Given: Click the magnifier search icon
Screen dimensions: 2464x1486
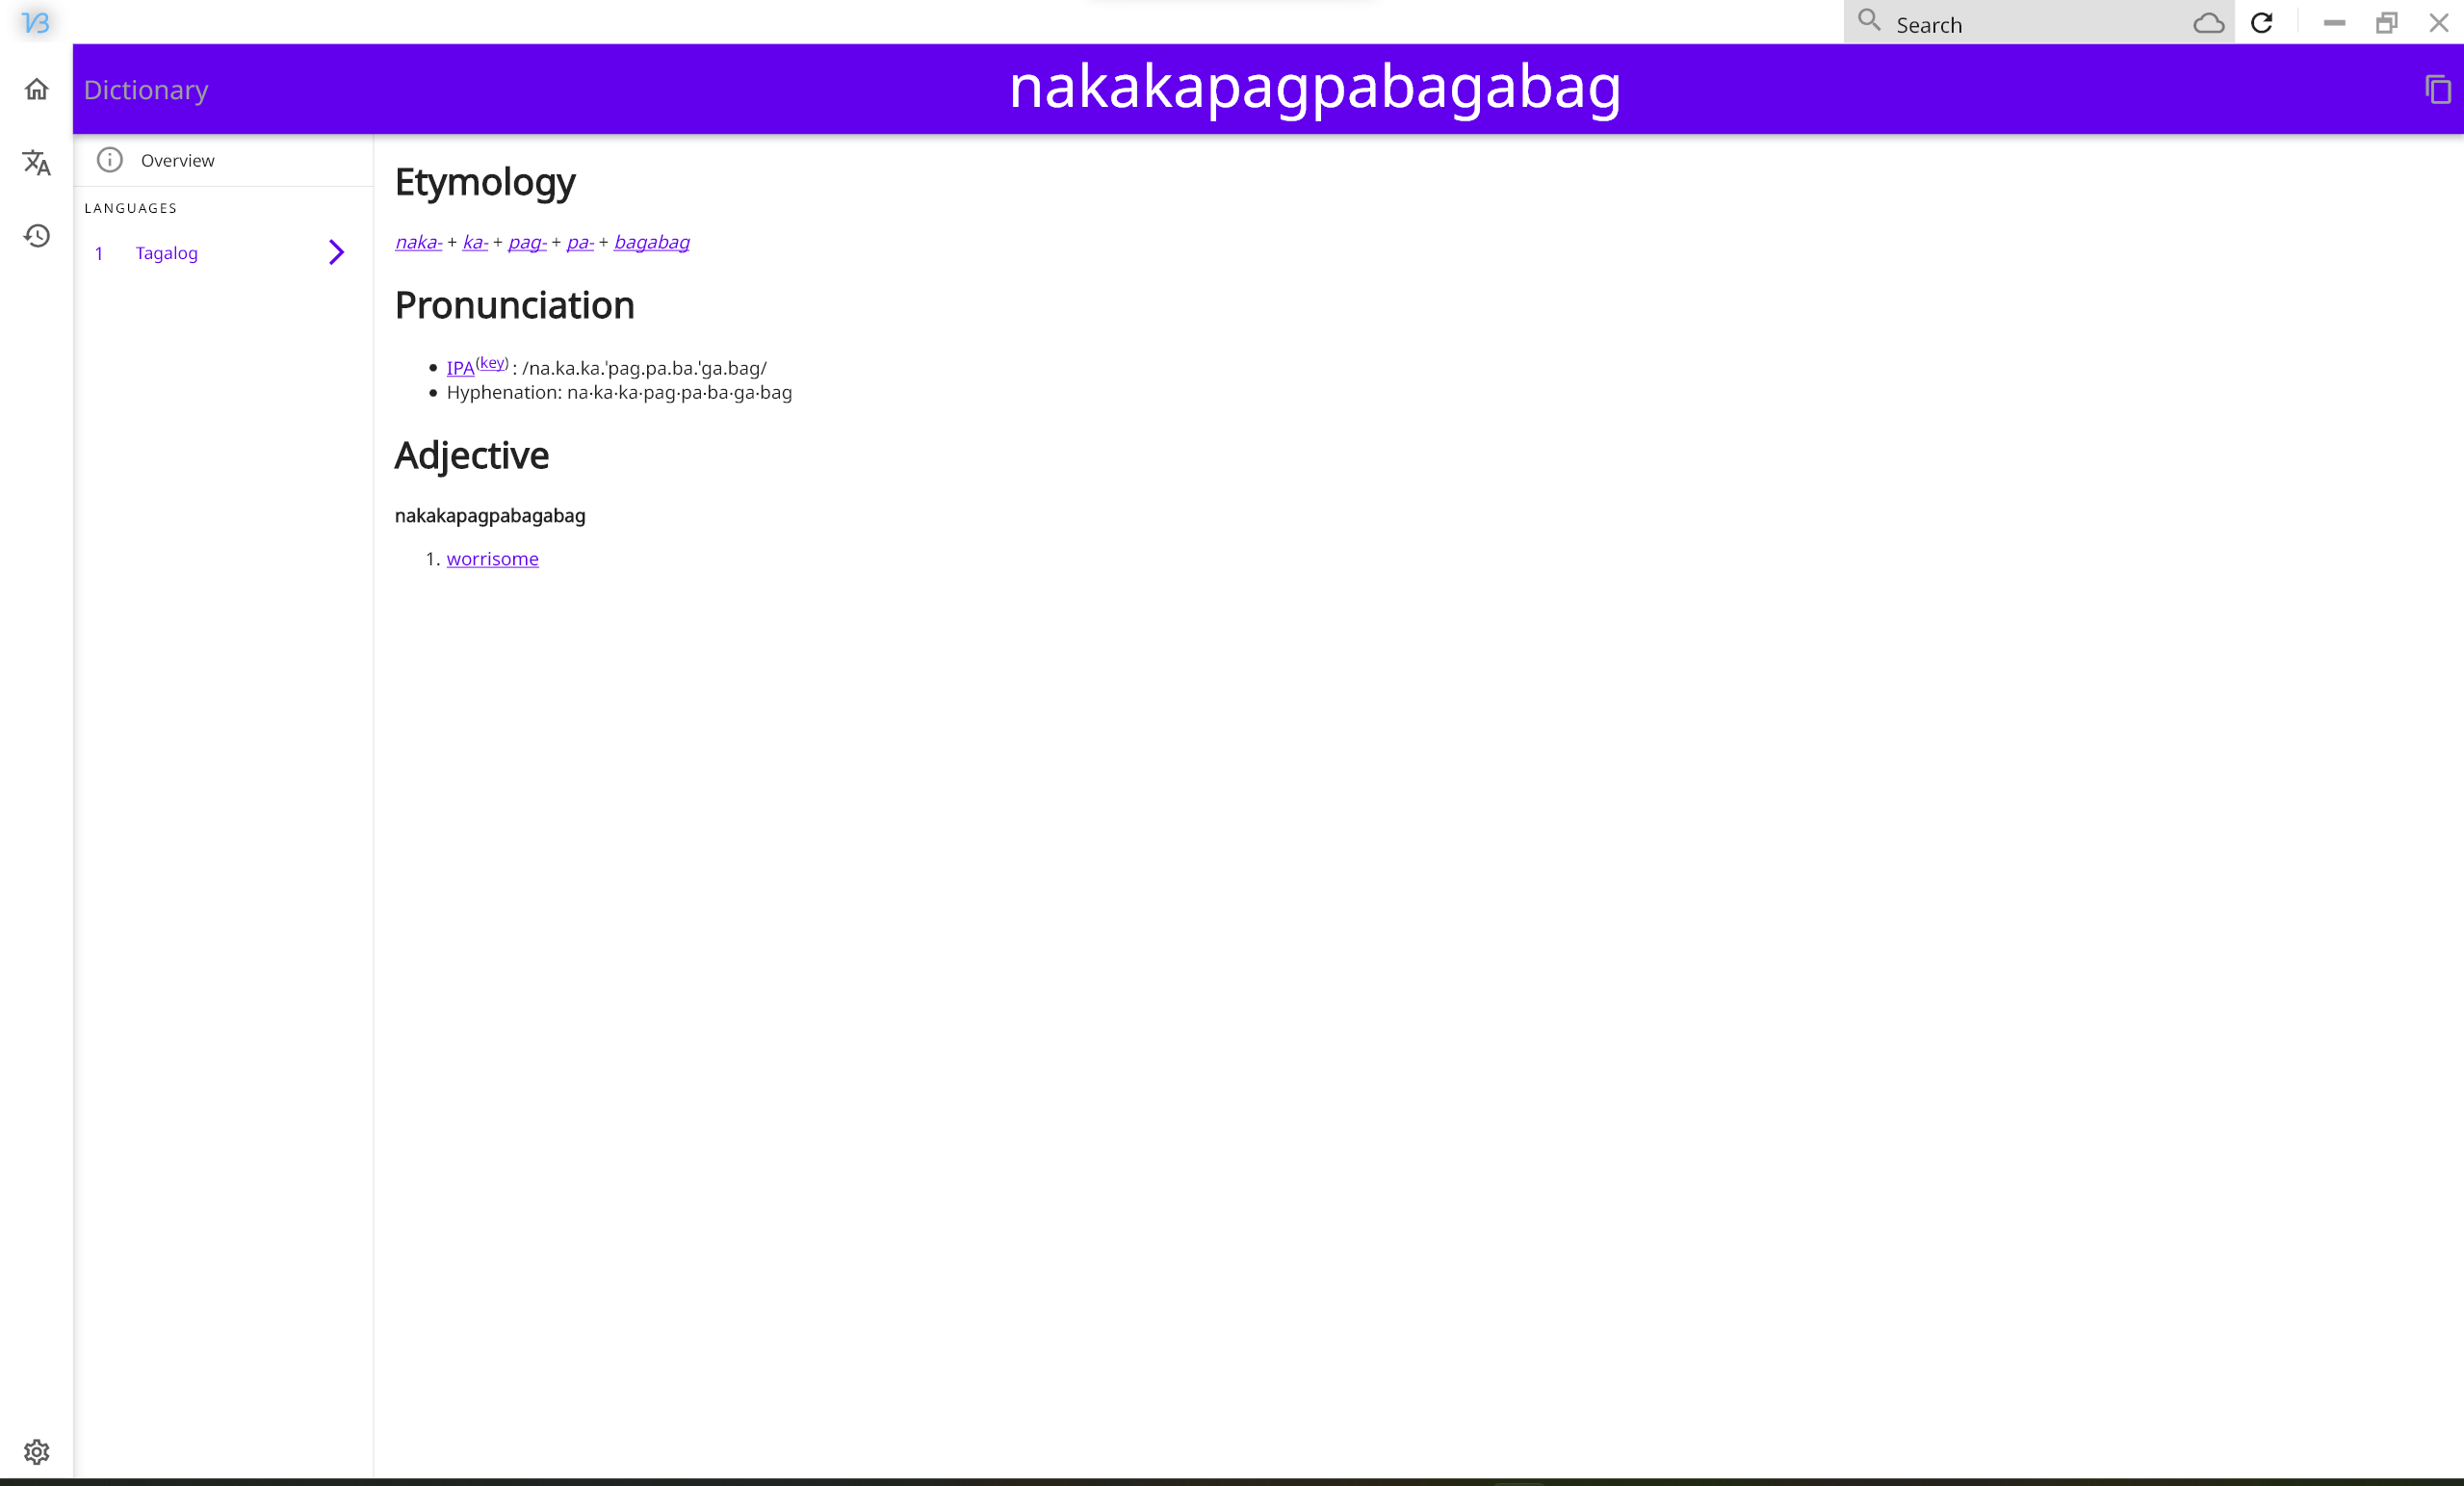Looking at the screenshot, I should pos(1869,21).
